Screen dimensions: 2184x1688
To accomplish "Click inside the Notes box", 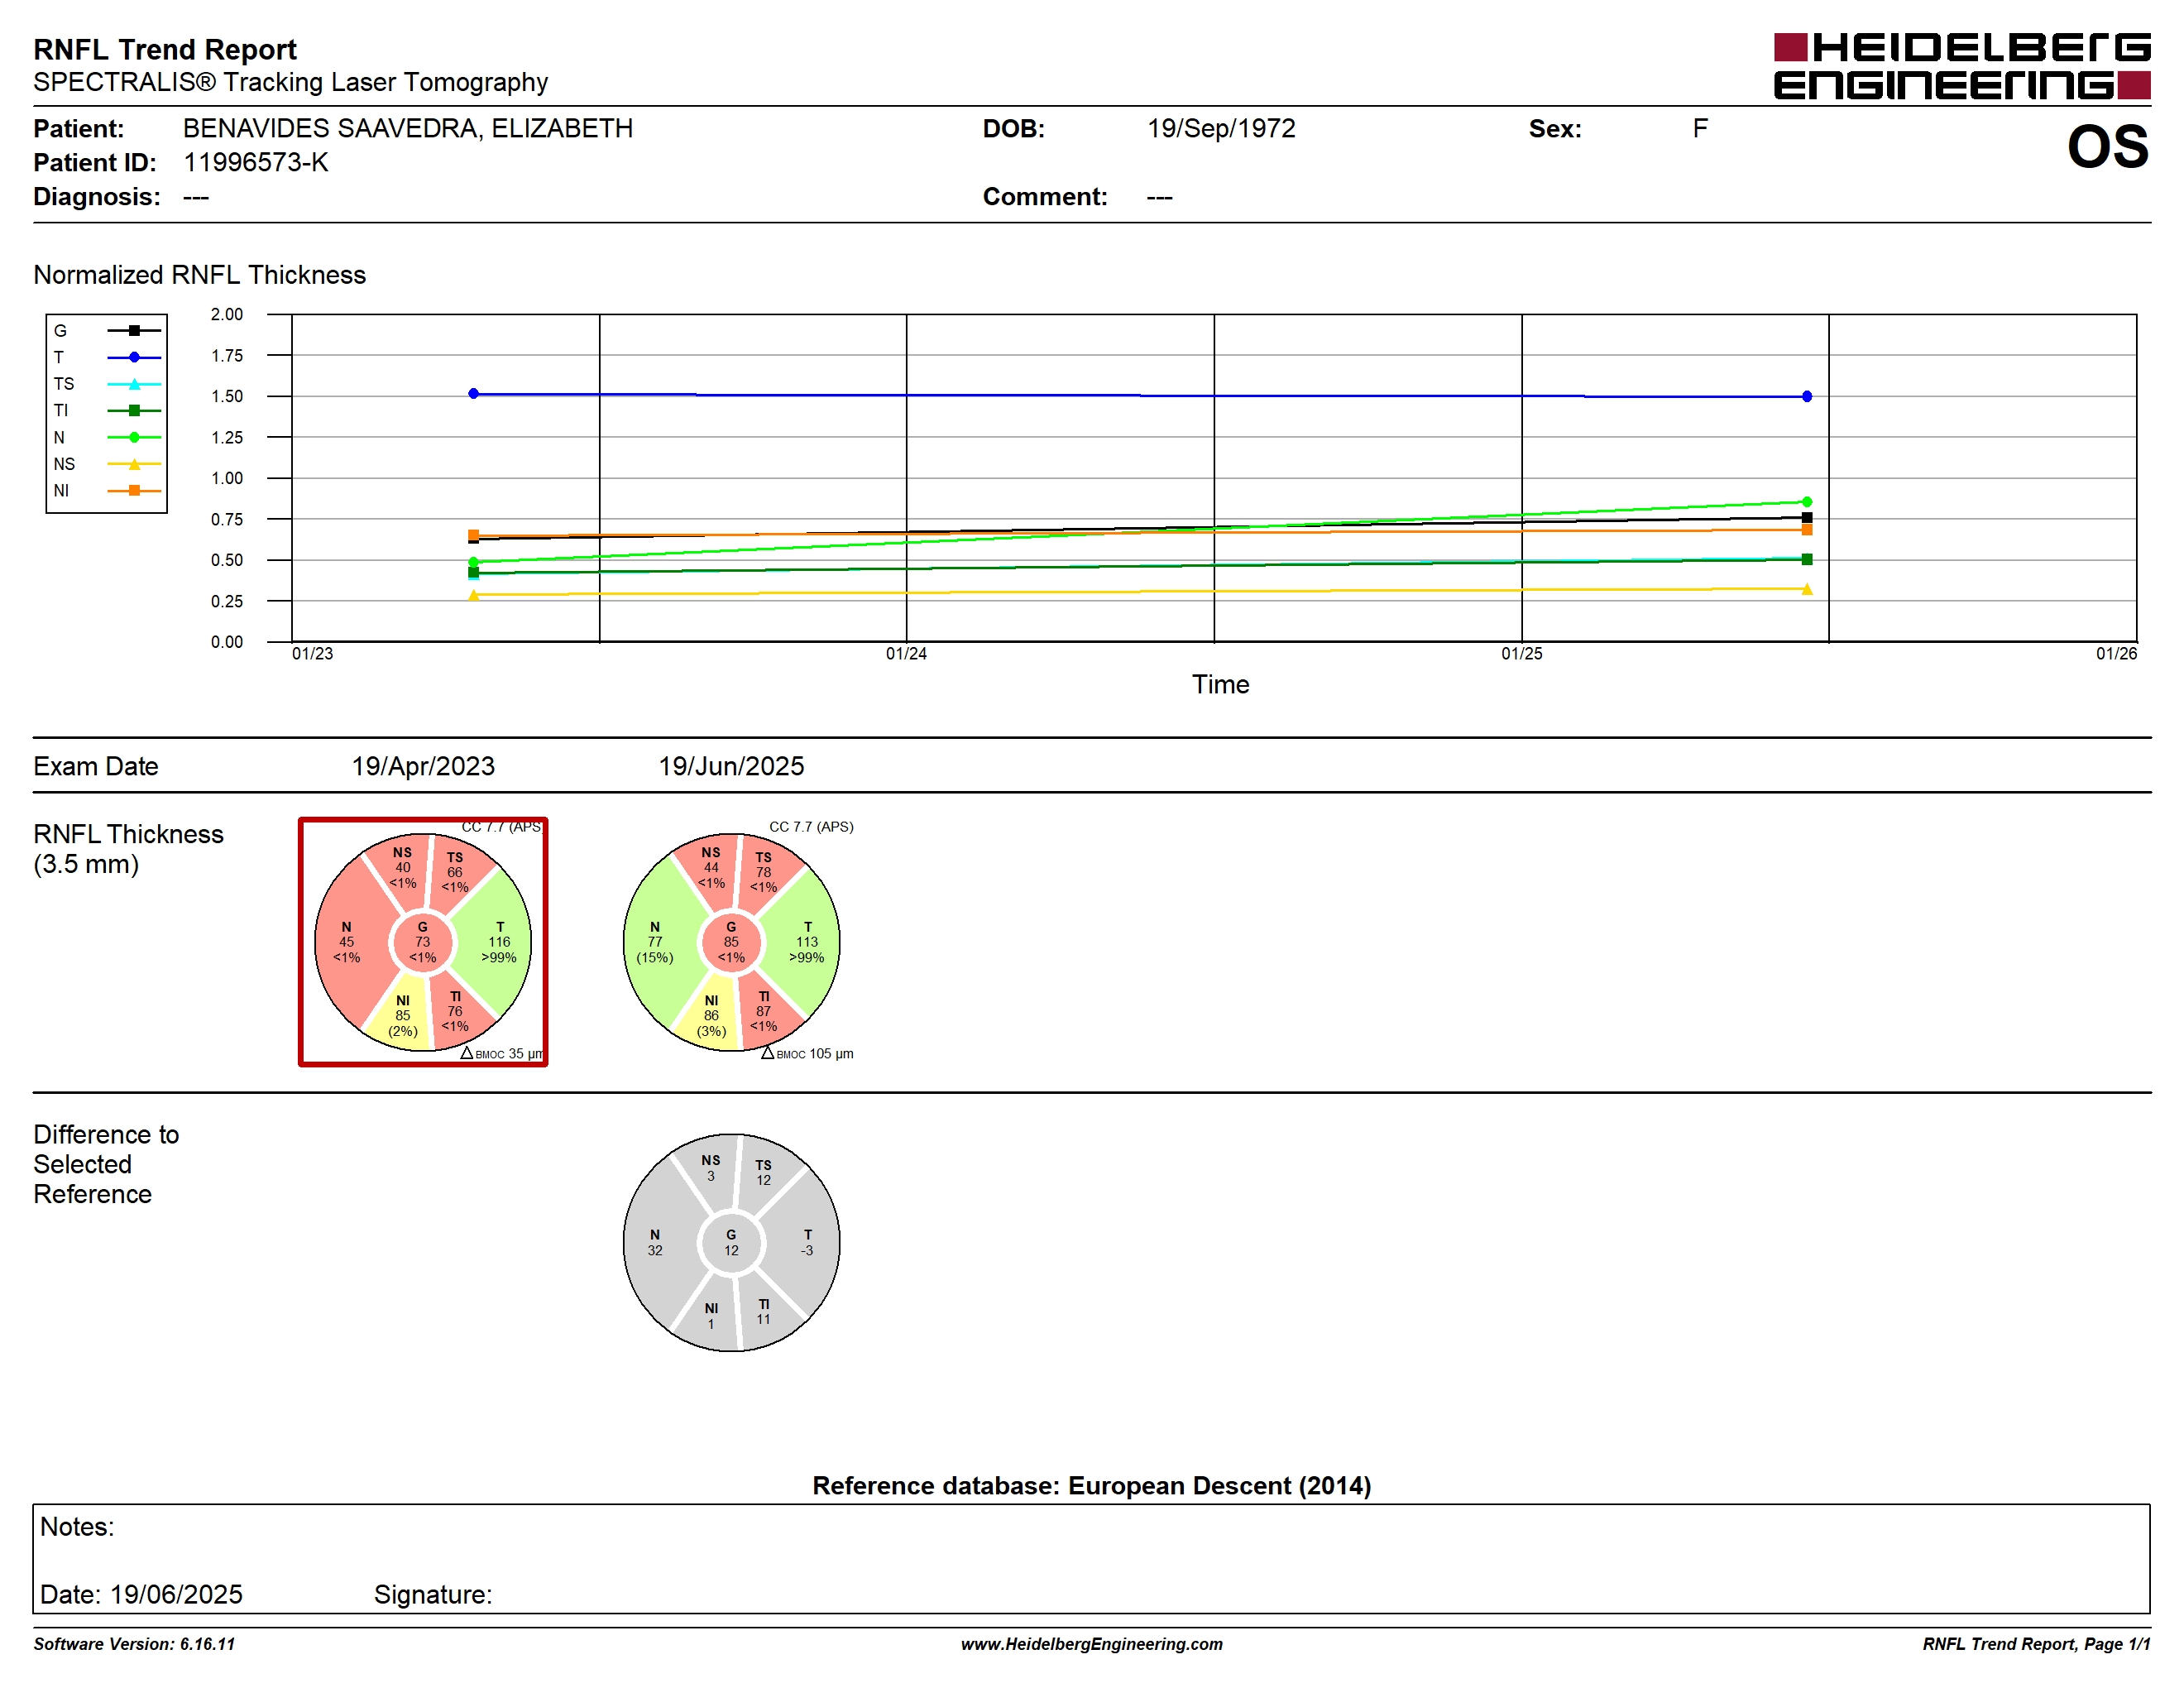I will [1091, 1558].
